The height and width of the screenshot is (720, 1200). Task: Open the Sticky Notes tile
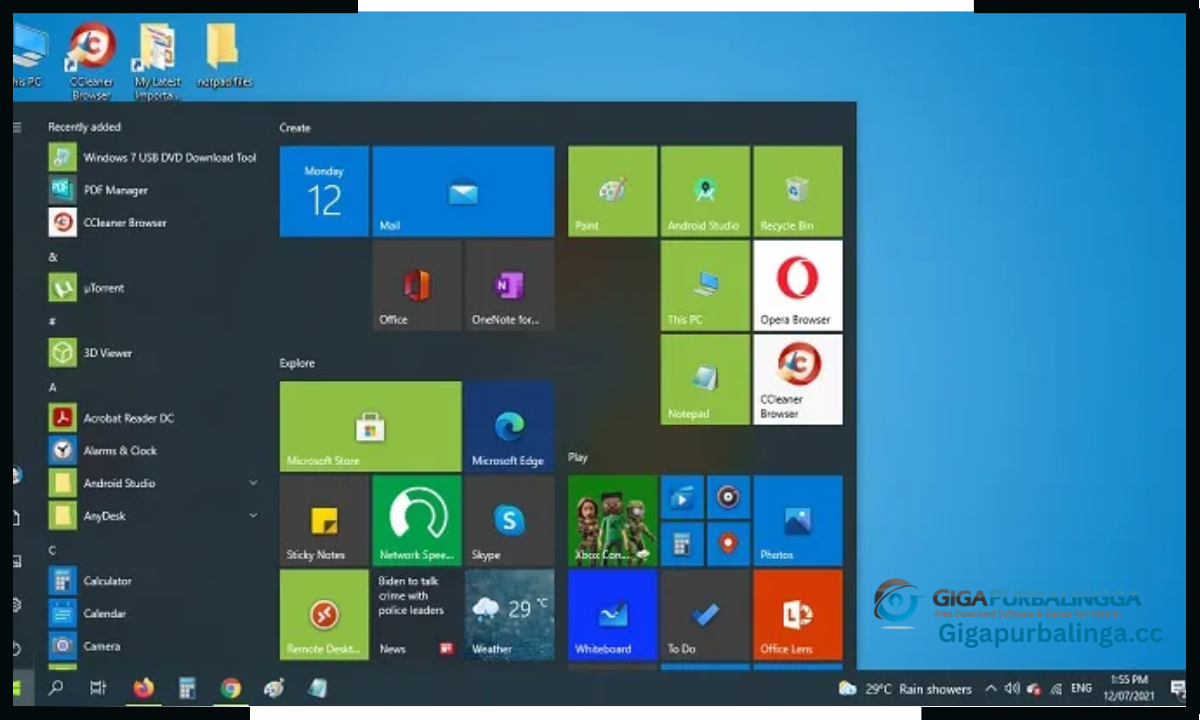click(x=324, y=520)
